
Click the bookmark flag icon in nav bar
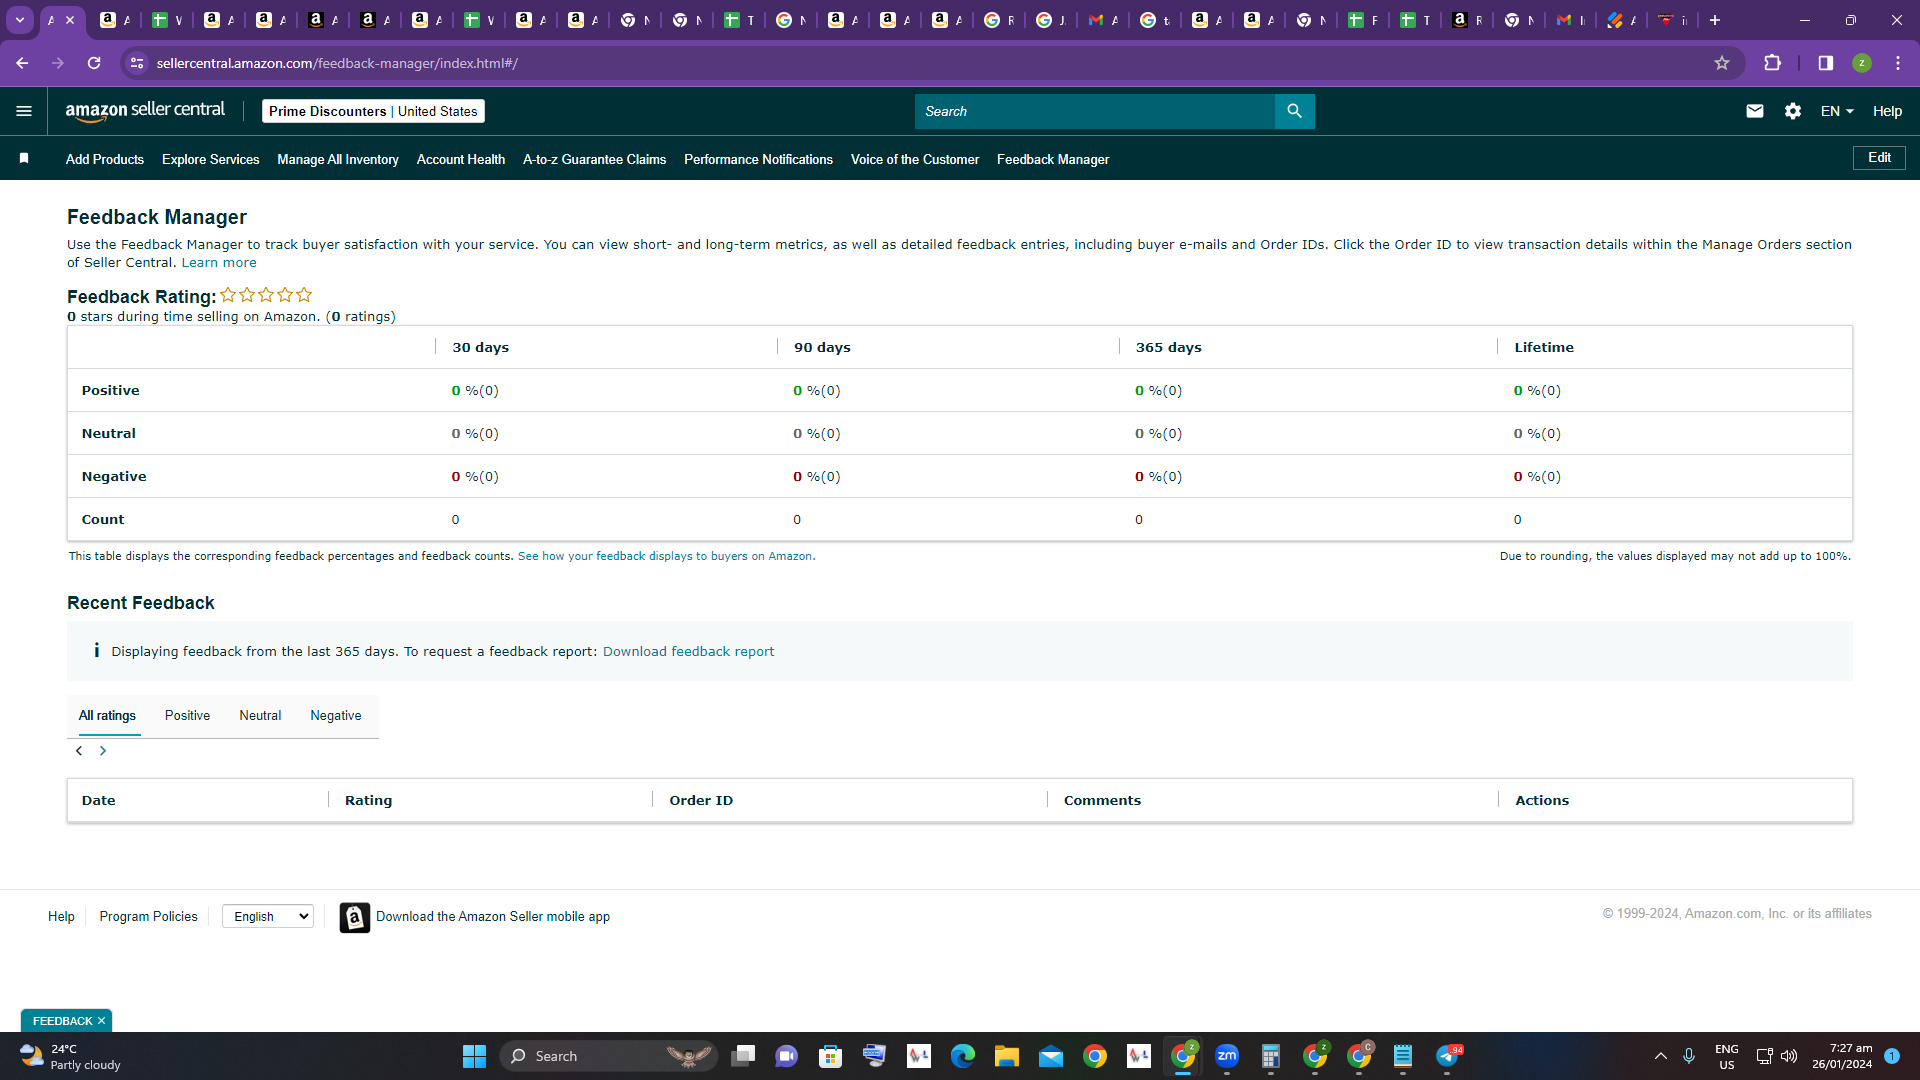tap(24, 158)
